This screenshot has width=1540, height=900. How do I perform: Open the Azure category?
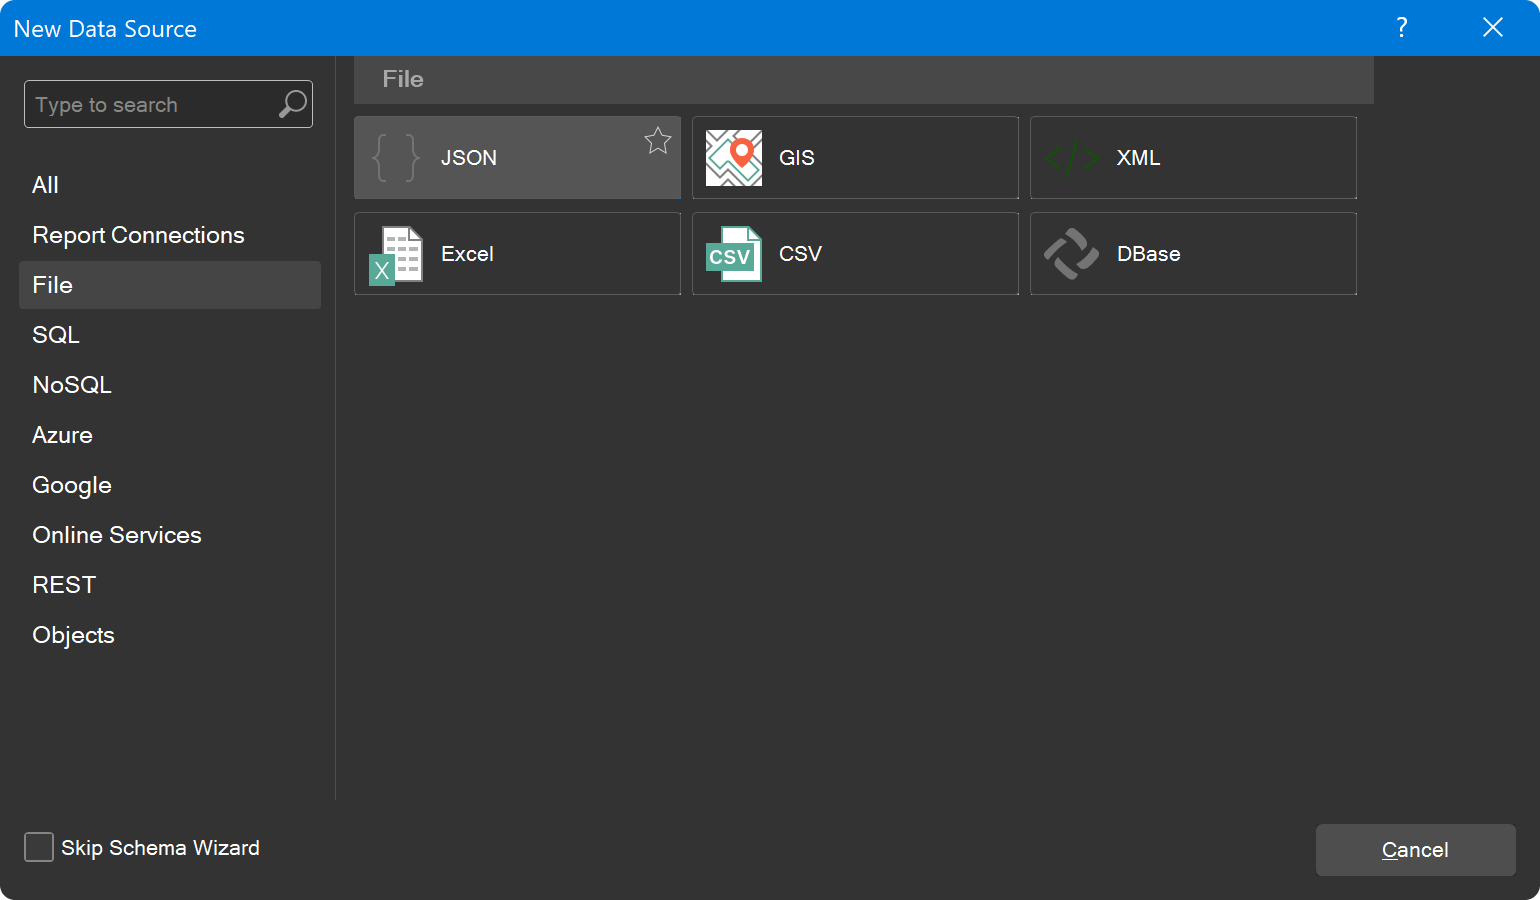(x=170, y=435)
